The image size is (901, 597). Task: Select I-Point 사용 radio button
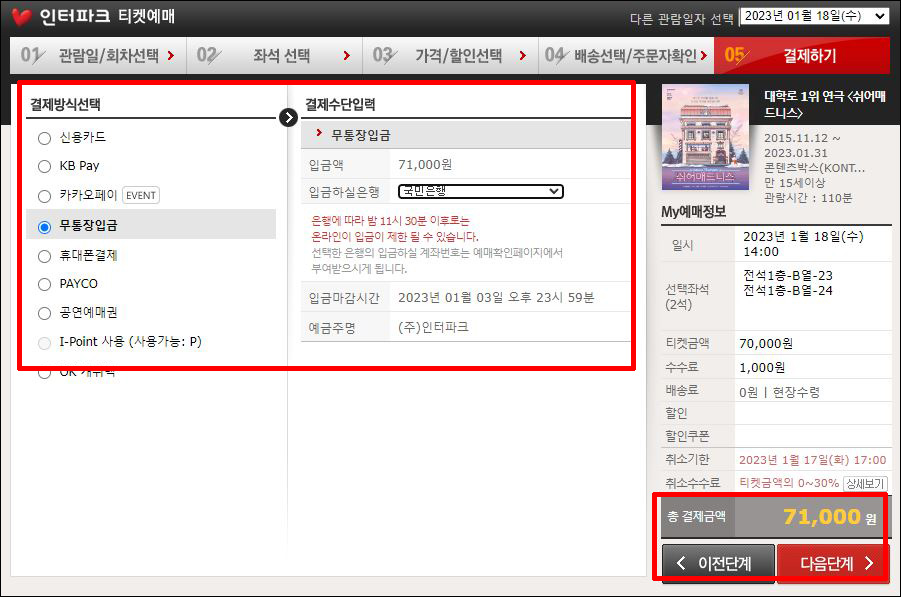point(44,343)
